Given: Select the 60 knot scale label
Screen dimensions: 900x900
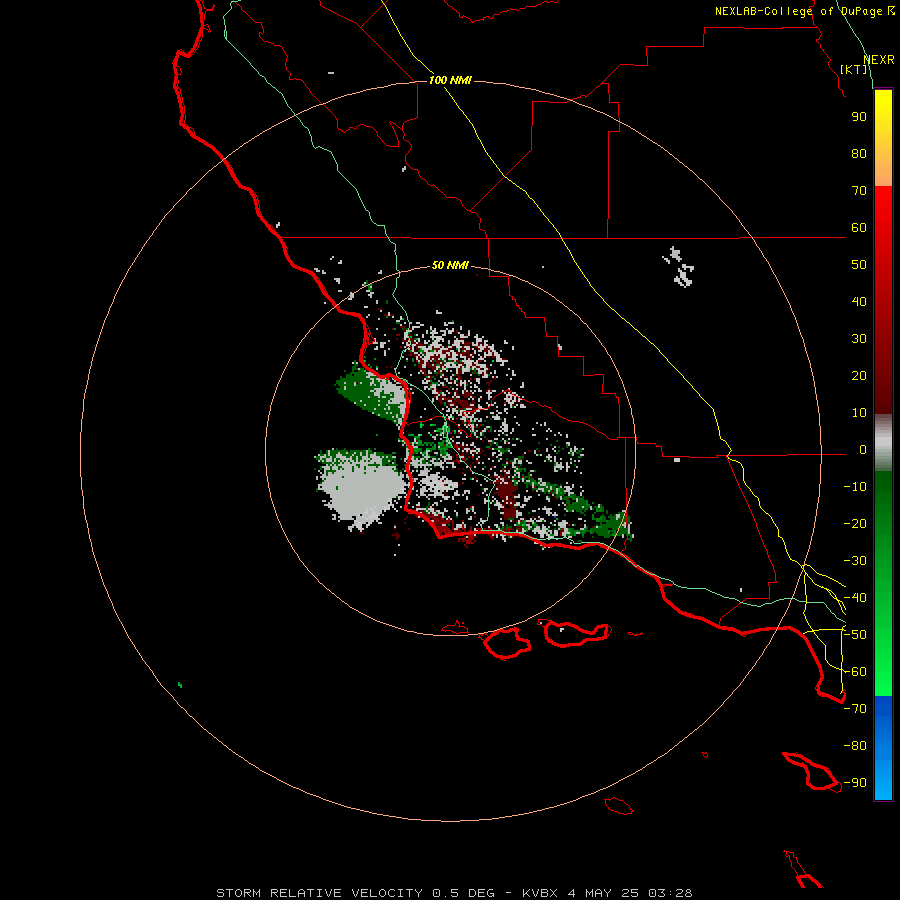Looking at the screenshot, I should [859, 228].
